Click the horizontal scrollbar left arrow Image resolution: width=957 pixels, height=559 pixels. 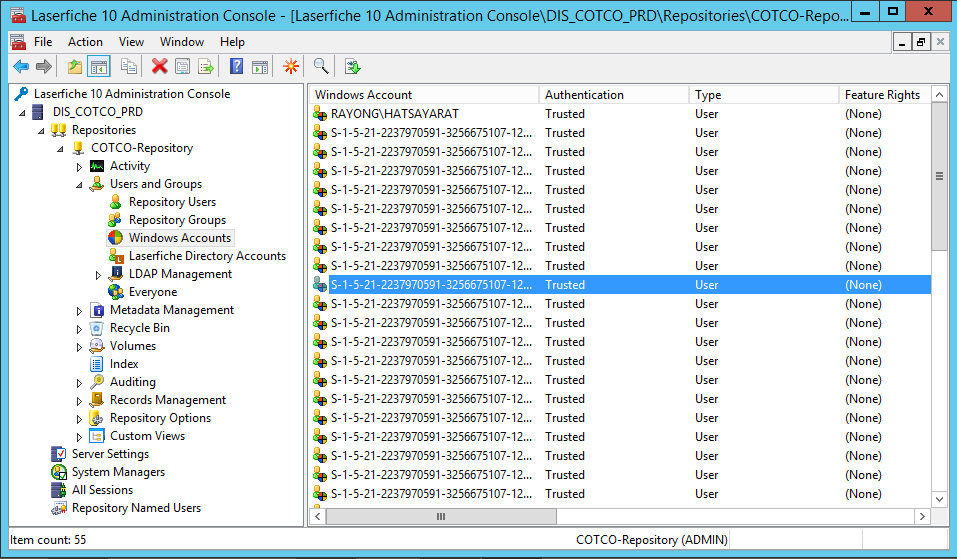pyautogui.click(x=317, y=516)
